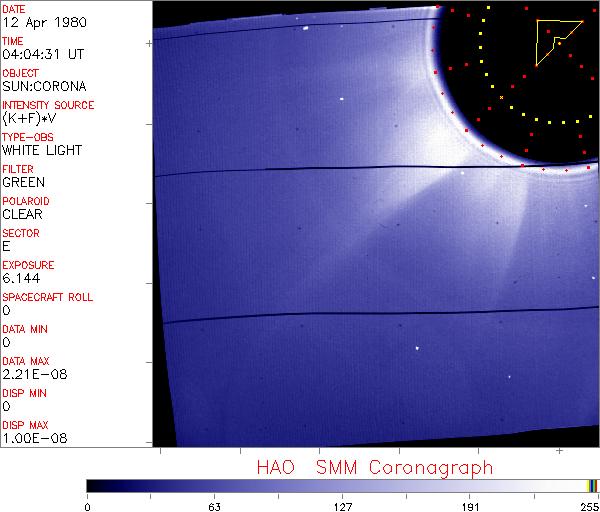Click the DATA MAX label

[x=26, y=361]
